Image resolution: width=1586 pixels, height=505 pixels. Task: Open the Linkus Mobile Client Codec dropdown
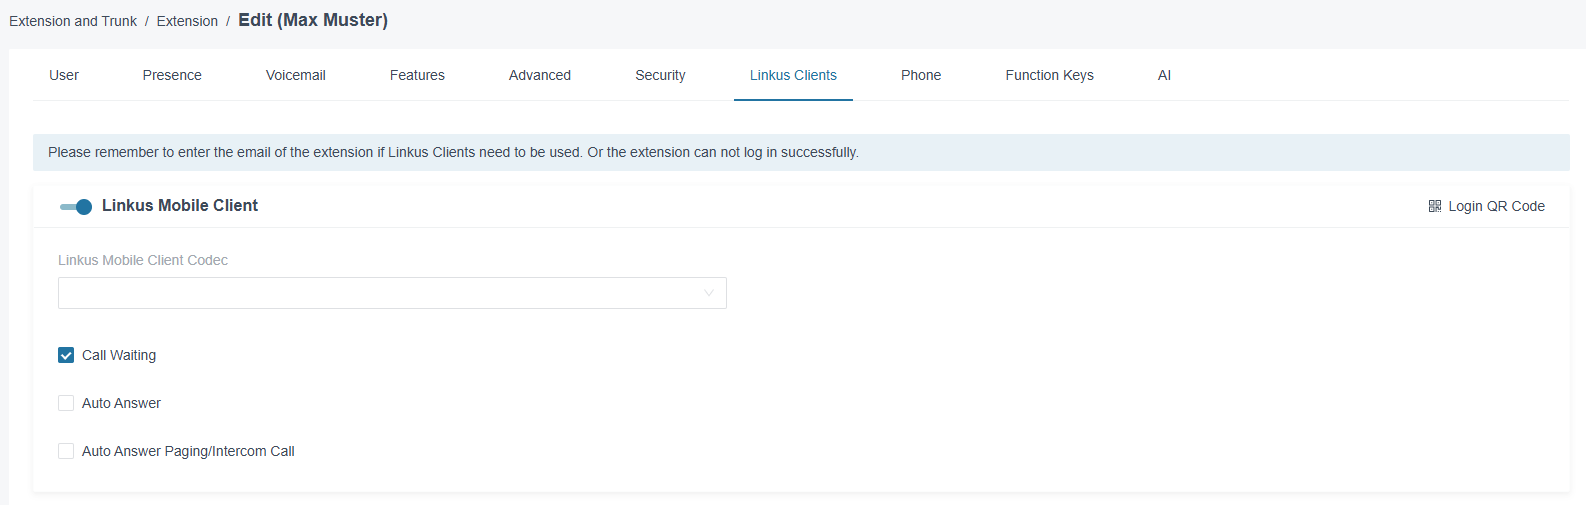tap(392, 293)
